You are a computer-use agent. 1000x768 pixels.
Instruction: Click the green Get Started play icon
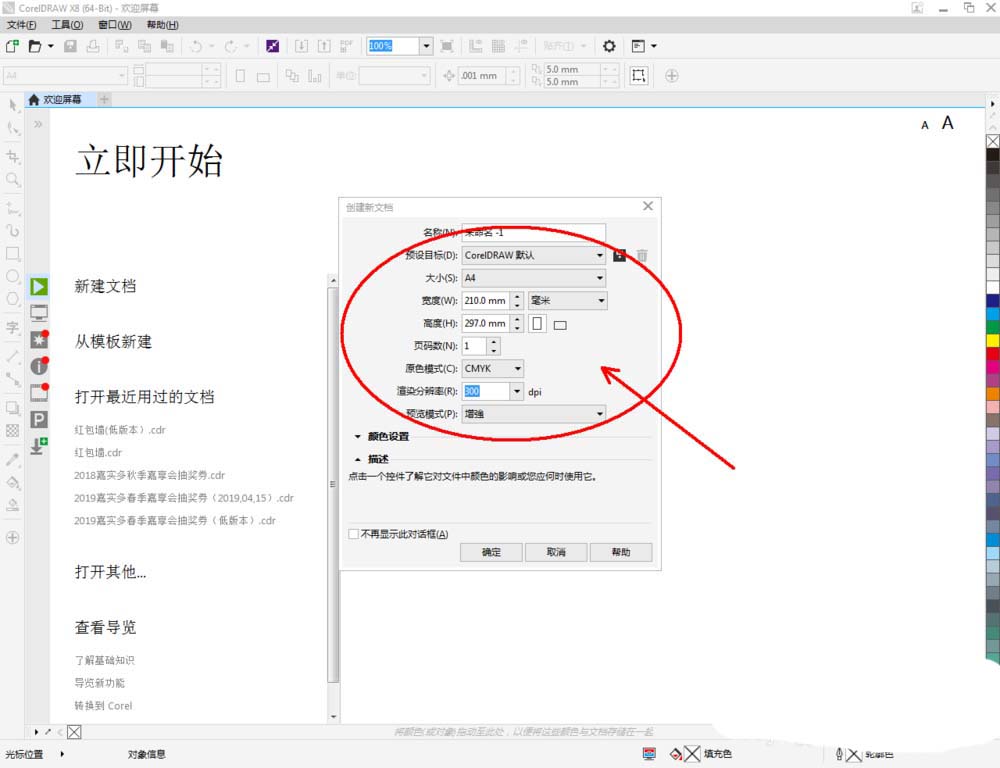[x=39, y=286]
